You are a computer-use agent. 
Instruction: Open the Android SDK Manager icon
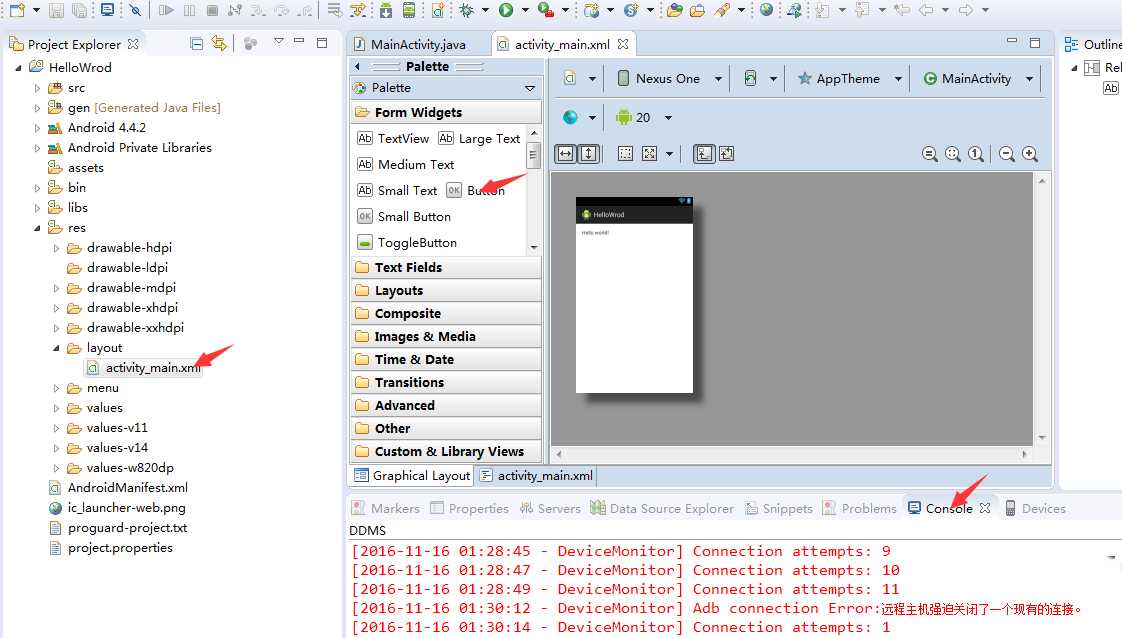click(386, 10)
